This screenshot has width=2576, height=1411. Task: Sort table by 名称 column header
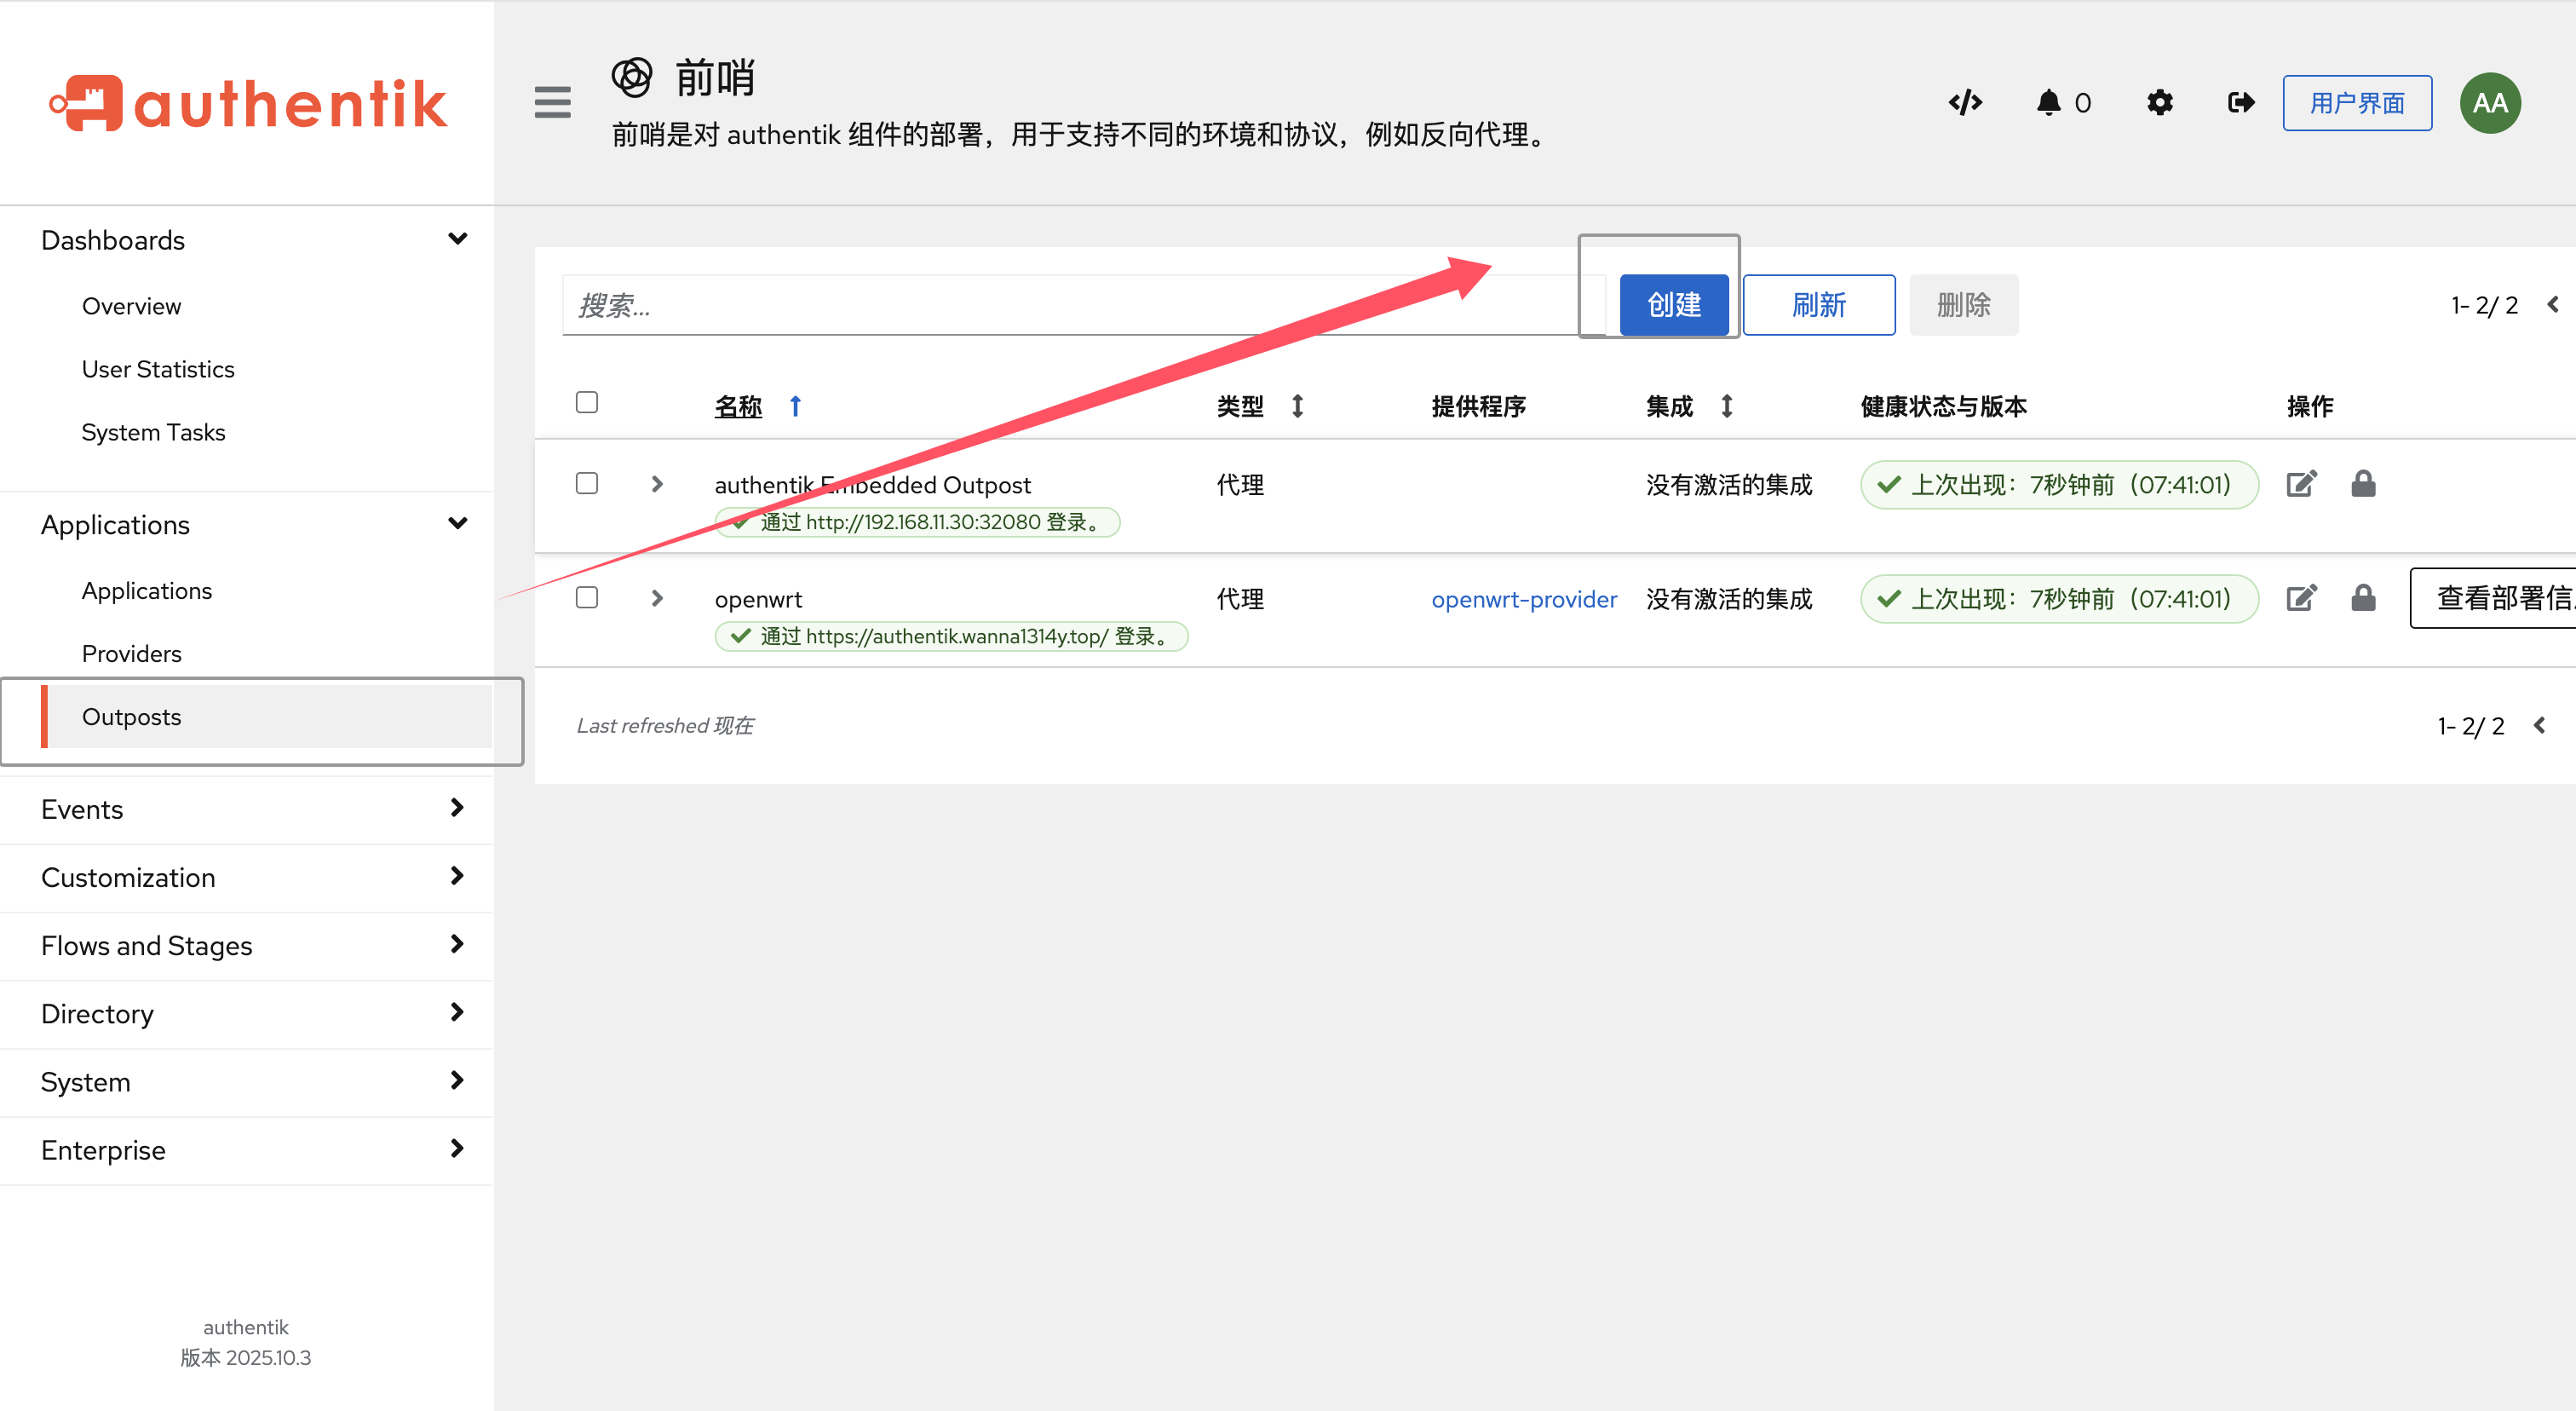click(738, 406)
